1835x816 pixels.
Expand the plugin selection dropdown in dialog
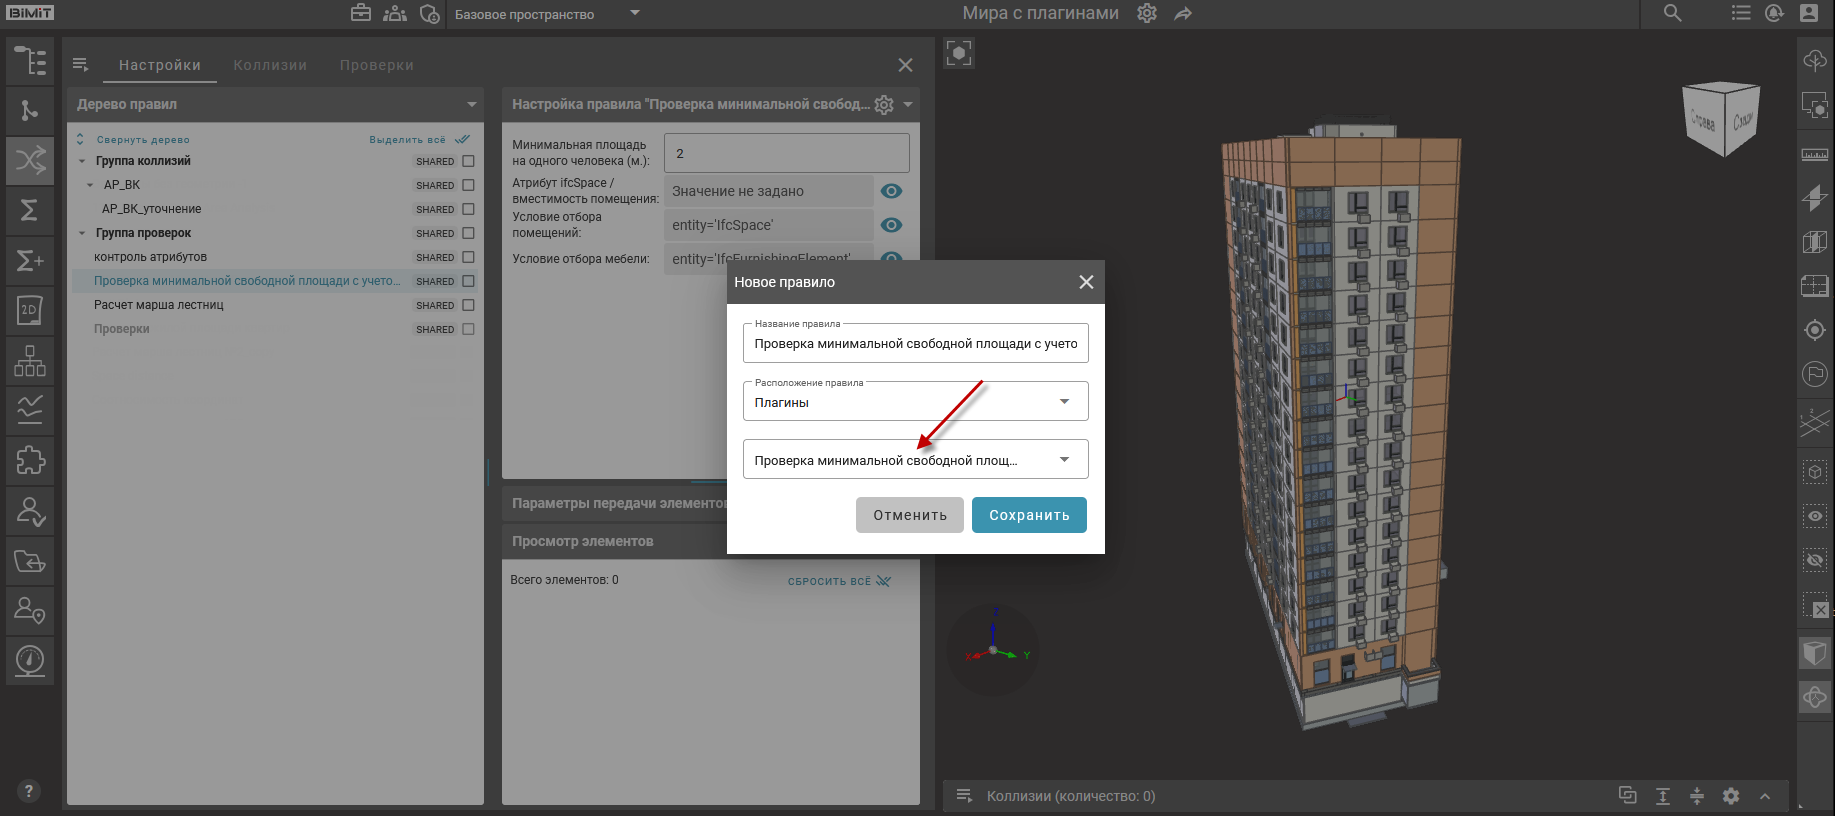914,460
